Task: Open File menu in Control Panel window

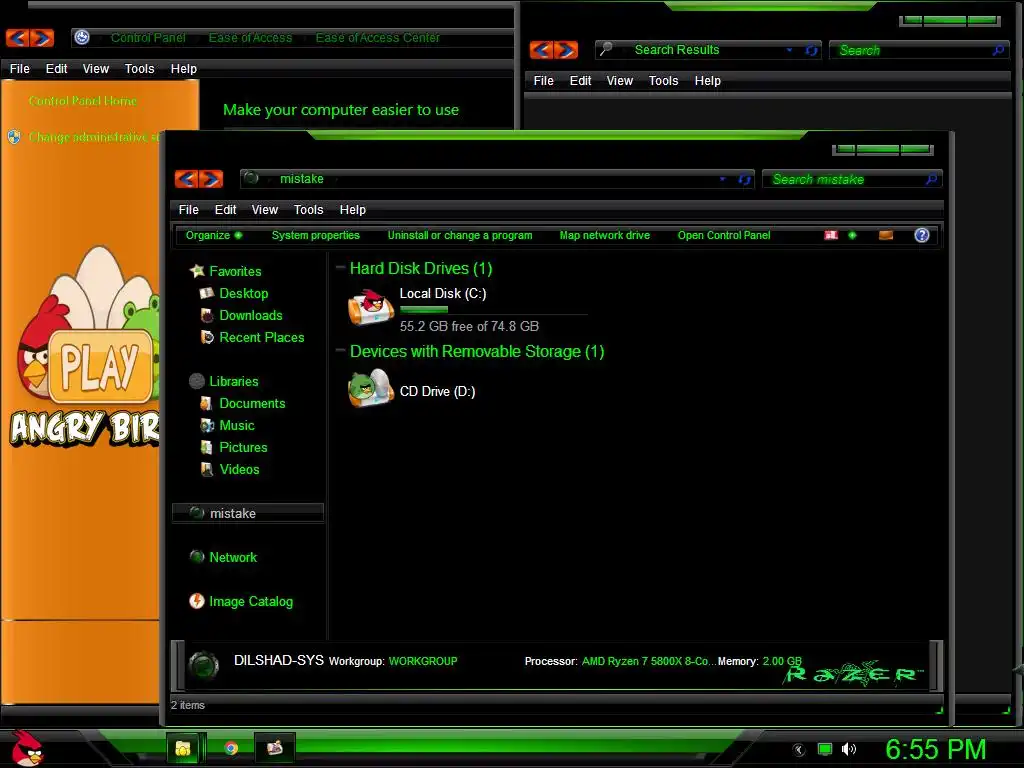Action: [20, 69]
